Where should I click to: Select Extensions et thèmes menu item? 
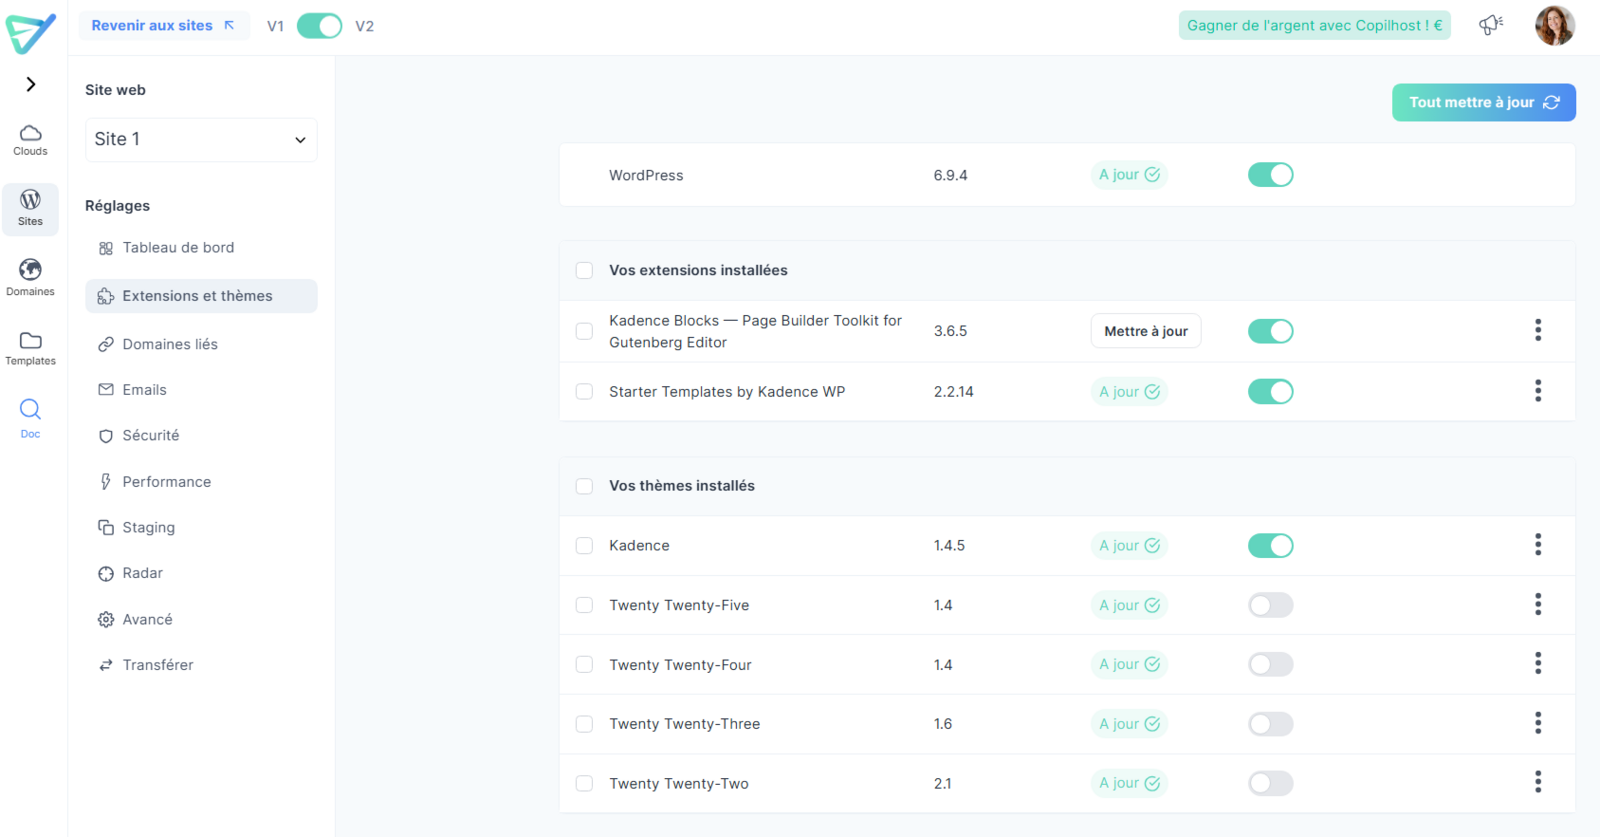[201, 296]
